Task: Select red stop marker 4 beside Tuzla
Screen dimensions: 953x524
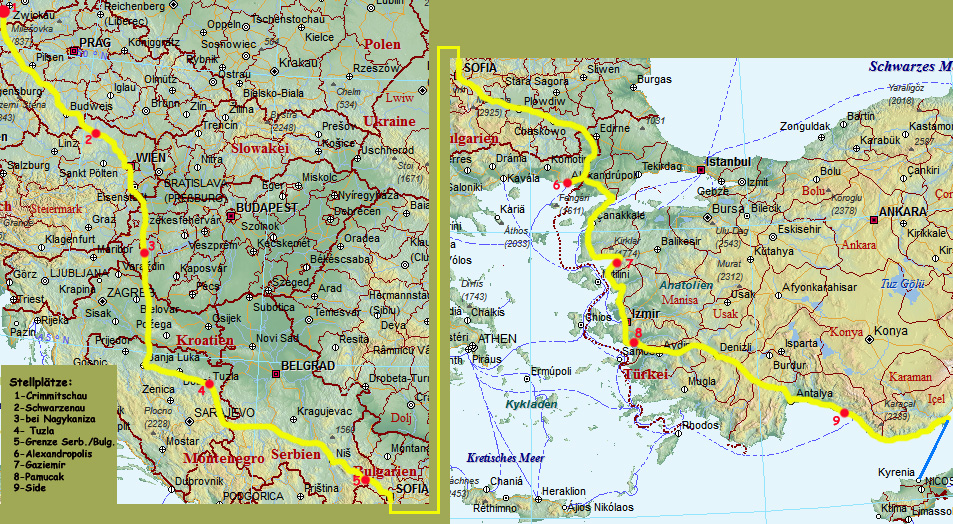Action: [x=209, y=384]
